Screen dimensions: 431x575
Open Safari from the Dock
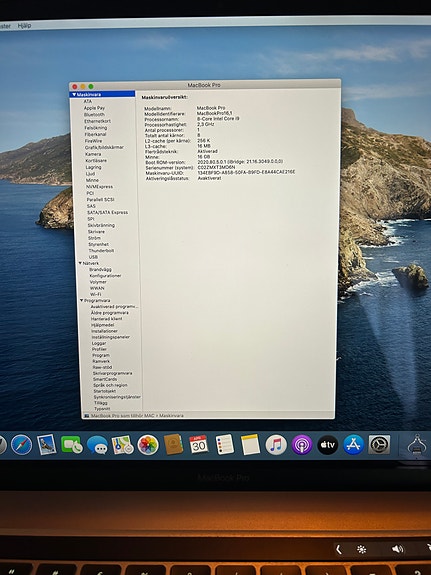(x=21, y=445)
